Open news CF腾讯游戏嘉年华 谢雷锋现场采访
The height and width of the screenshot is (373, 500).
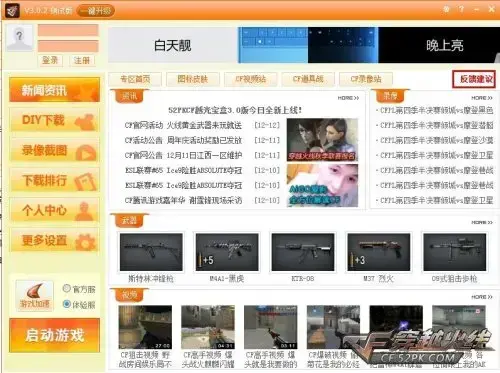(x=183, y=200)
